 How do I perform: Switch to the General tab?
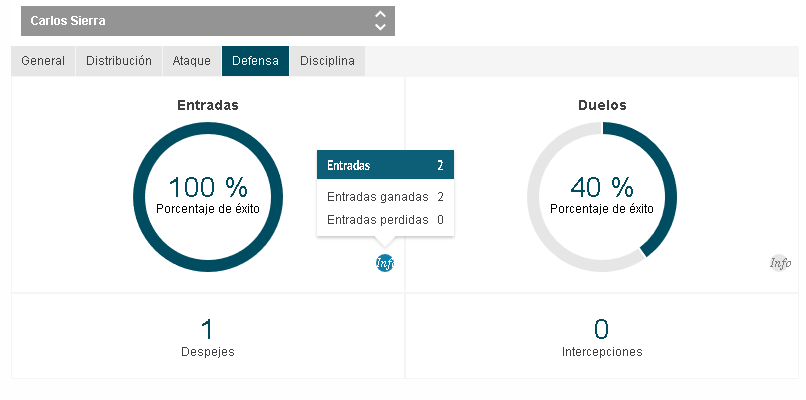[43, 61]
